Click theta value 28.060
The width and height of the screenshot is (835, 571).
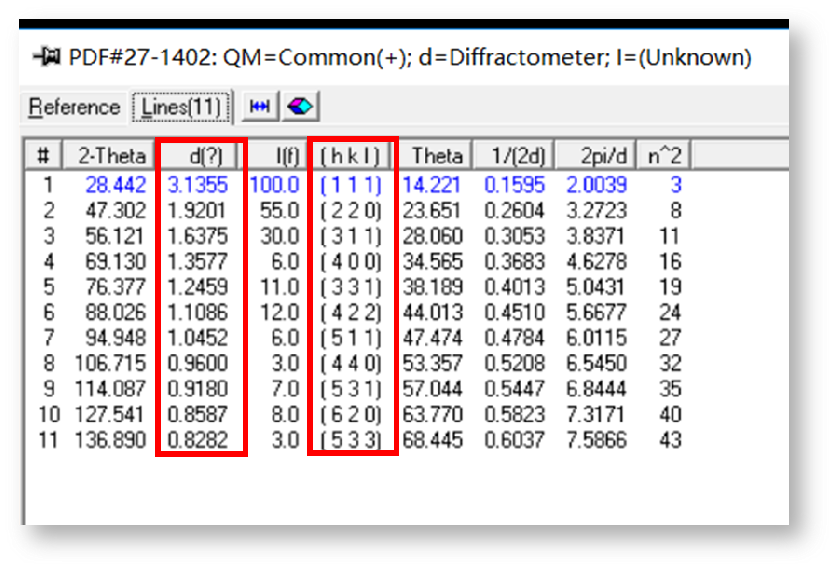point(433,236)
